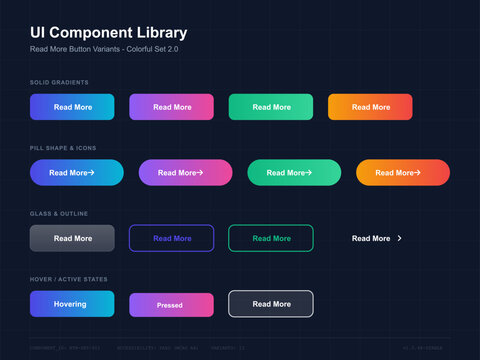Click the green outlined Read More button
Screen dimensions: 480x360
271,238
